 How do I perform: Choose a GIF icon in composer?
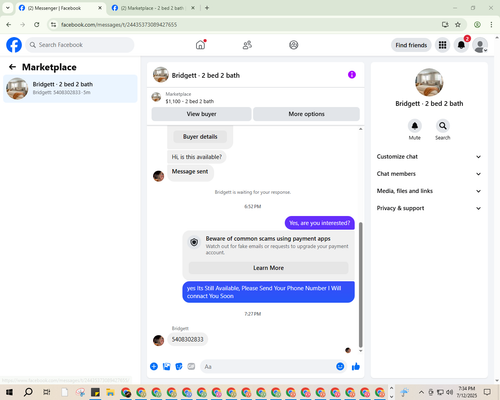pyautogui.click(x=191, y=367)
